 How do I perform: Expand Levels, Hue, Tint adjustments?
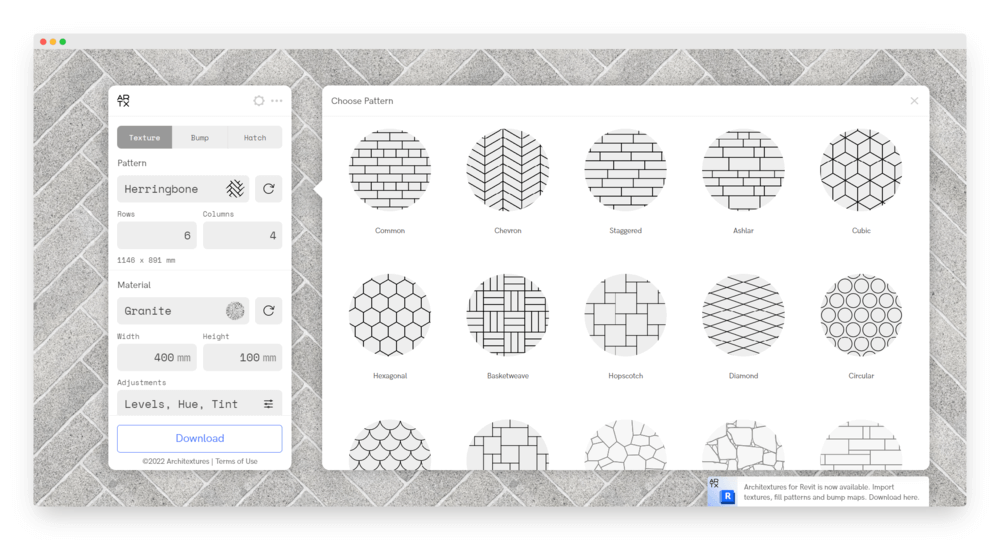pyautogui.click(x=199, y=404)
